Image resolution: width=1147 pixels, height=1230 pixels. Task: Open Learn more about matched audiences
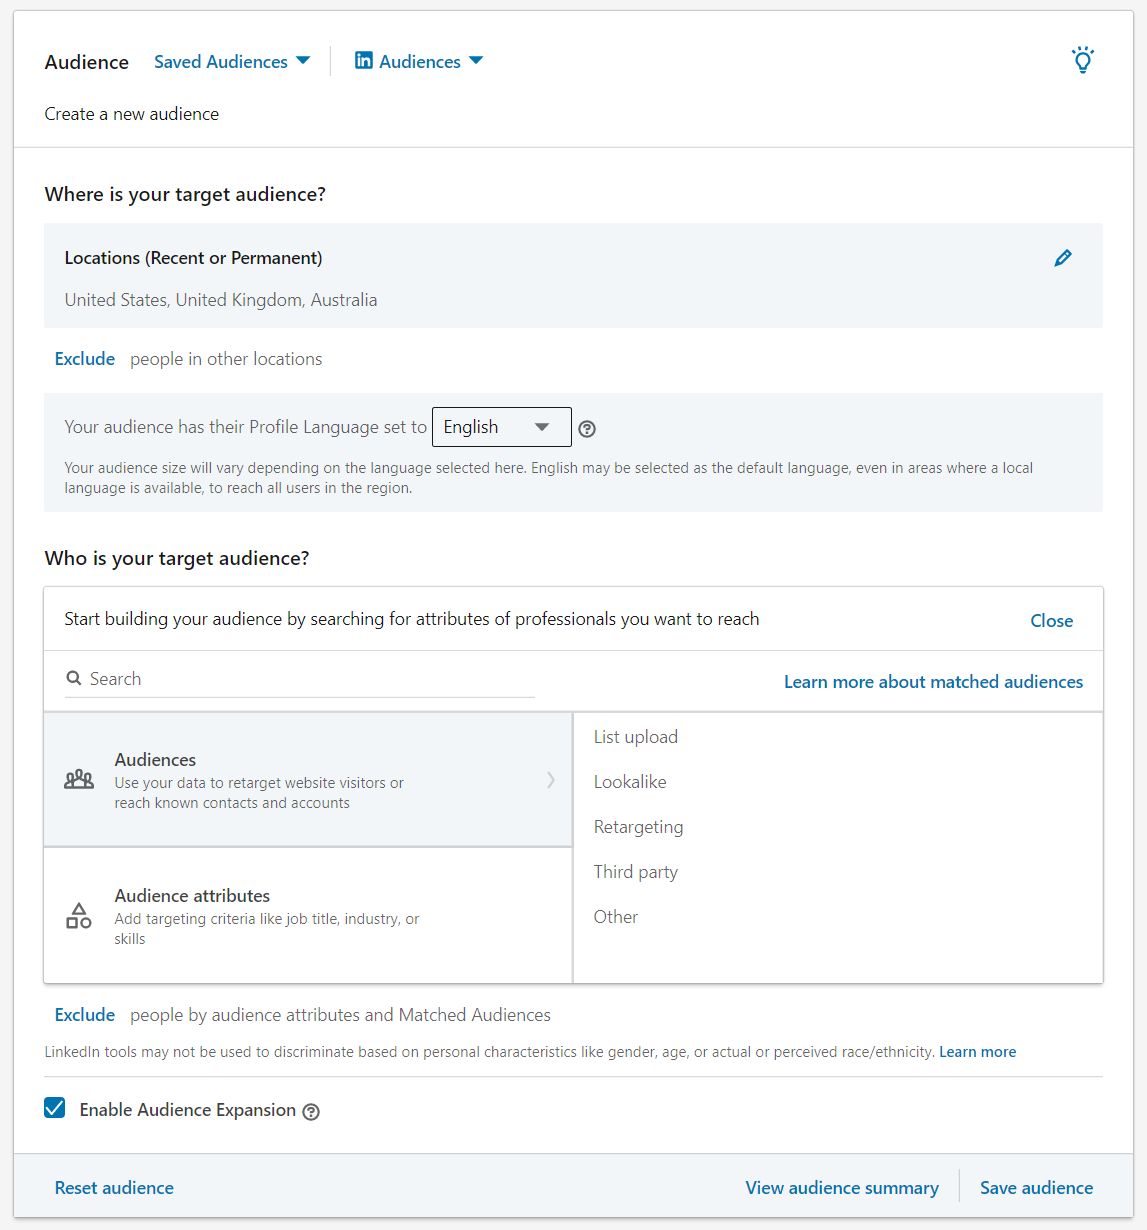tap(933, 681)
